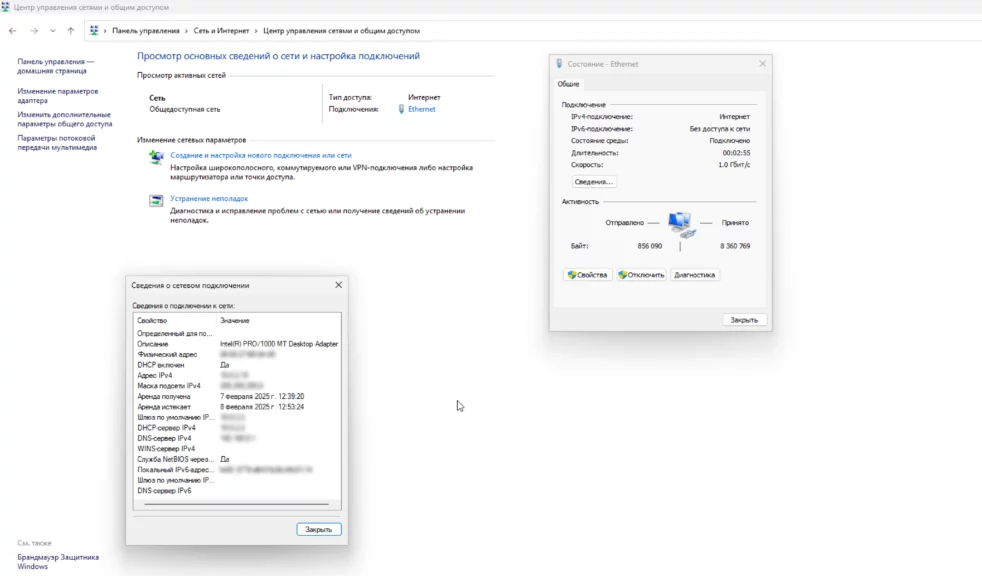Open Изменение параметров адаптера link
The width and height of the screenshot is (982, 576).
click(x=57, y=95)
